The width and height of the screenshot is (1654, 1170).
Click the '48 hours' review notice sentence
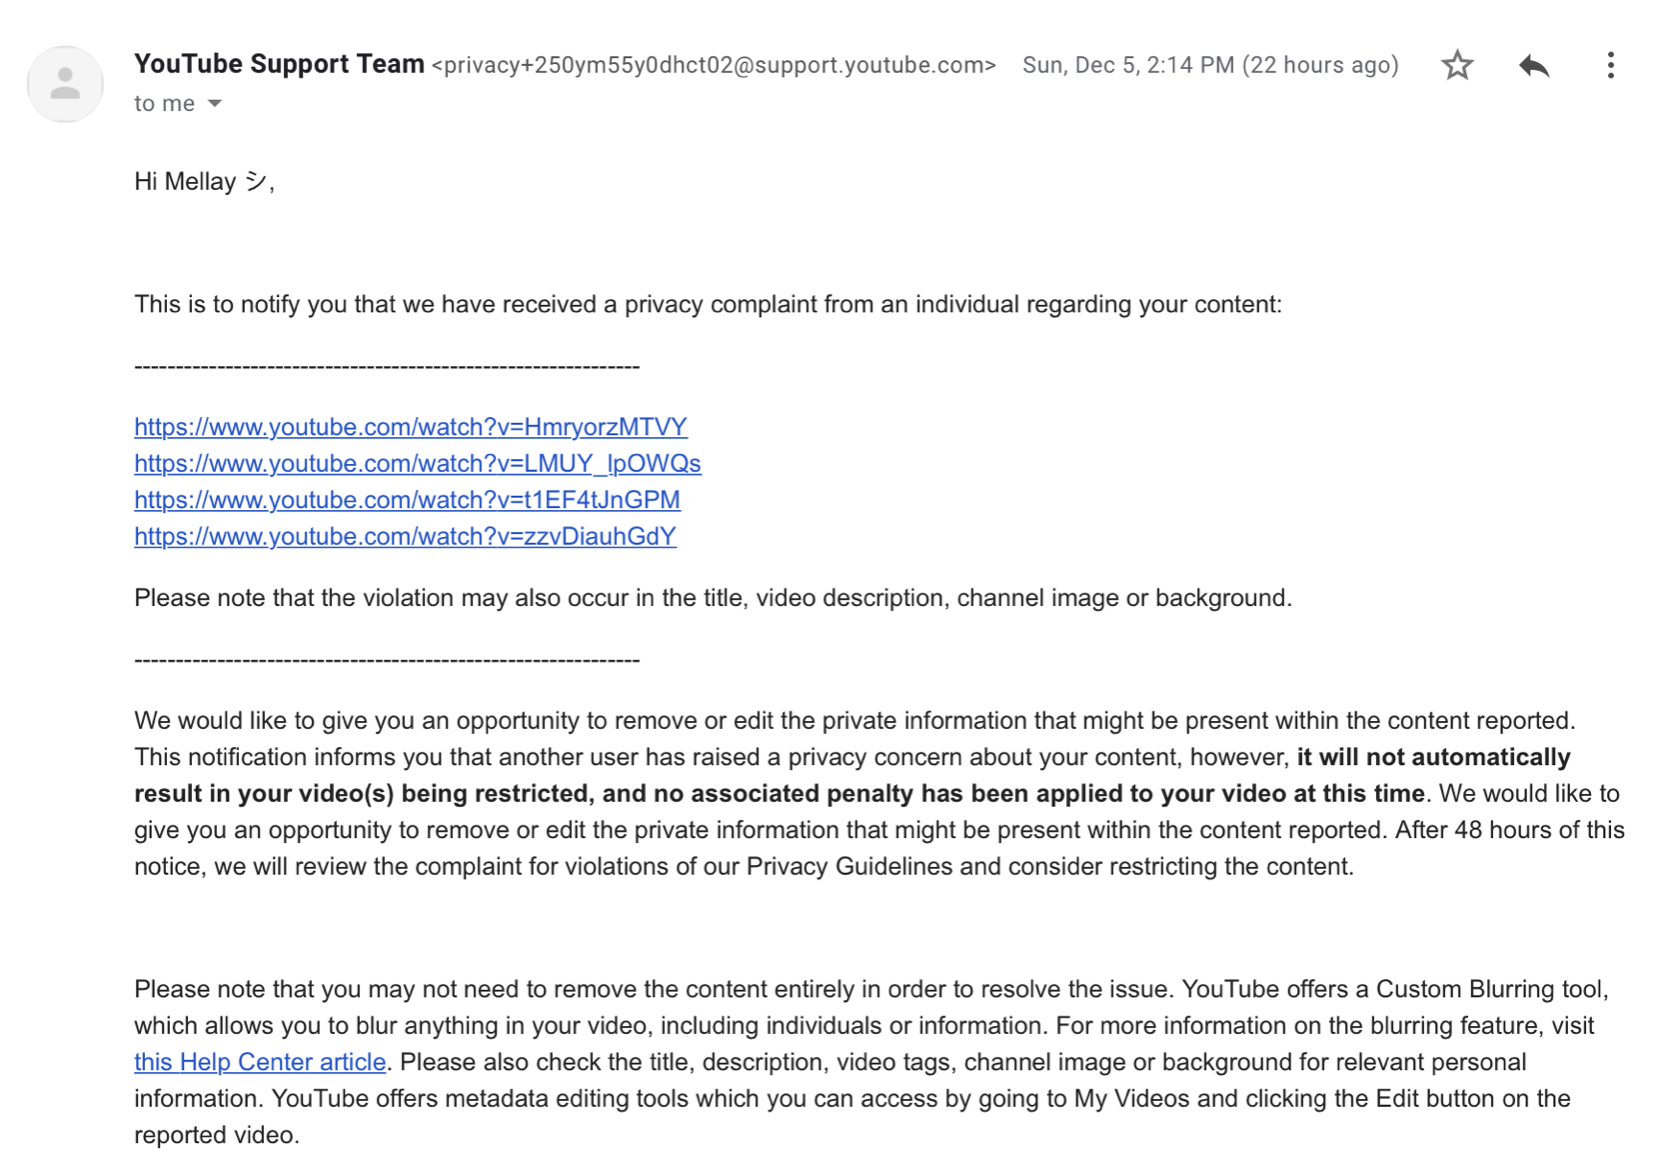click(880, 848)
